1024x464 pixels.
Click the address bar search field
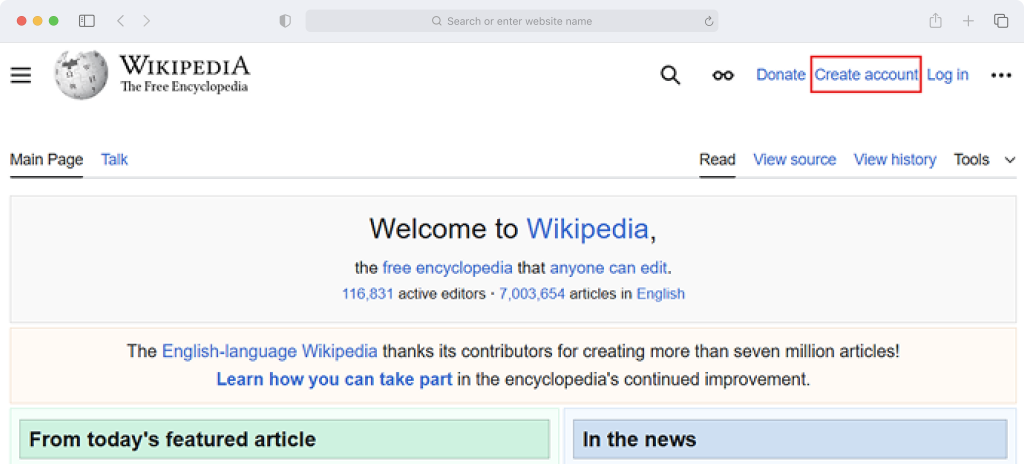tap(512, 21)
